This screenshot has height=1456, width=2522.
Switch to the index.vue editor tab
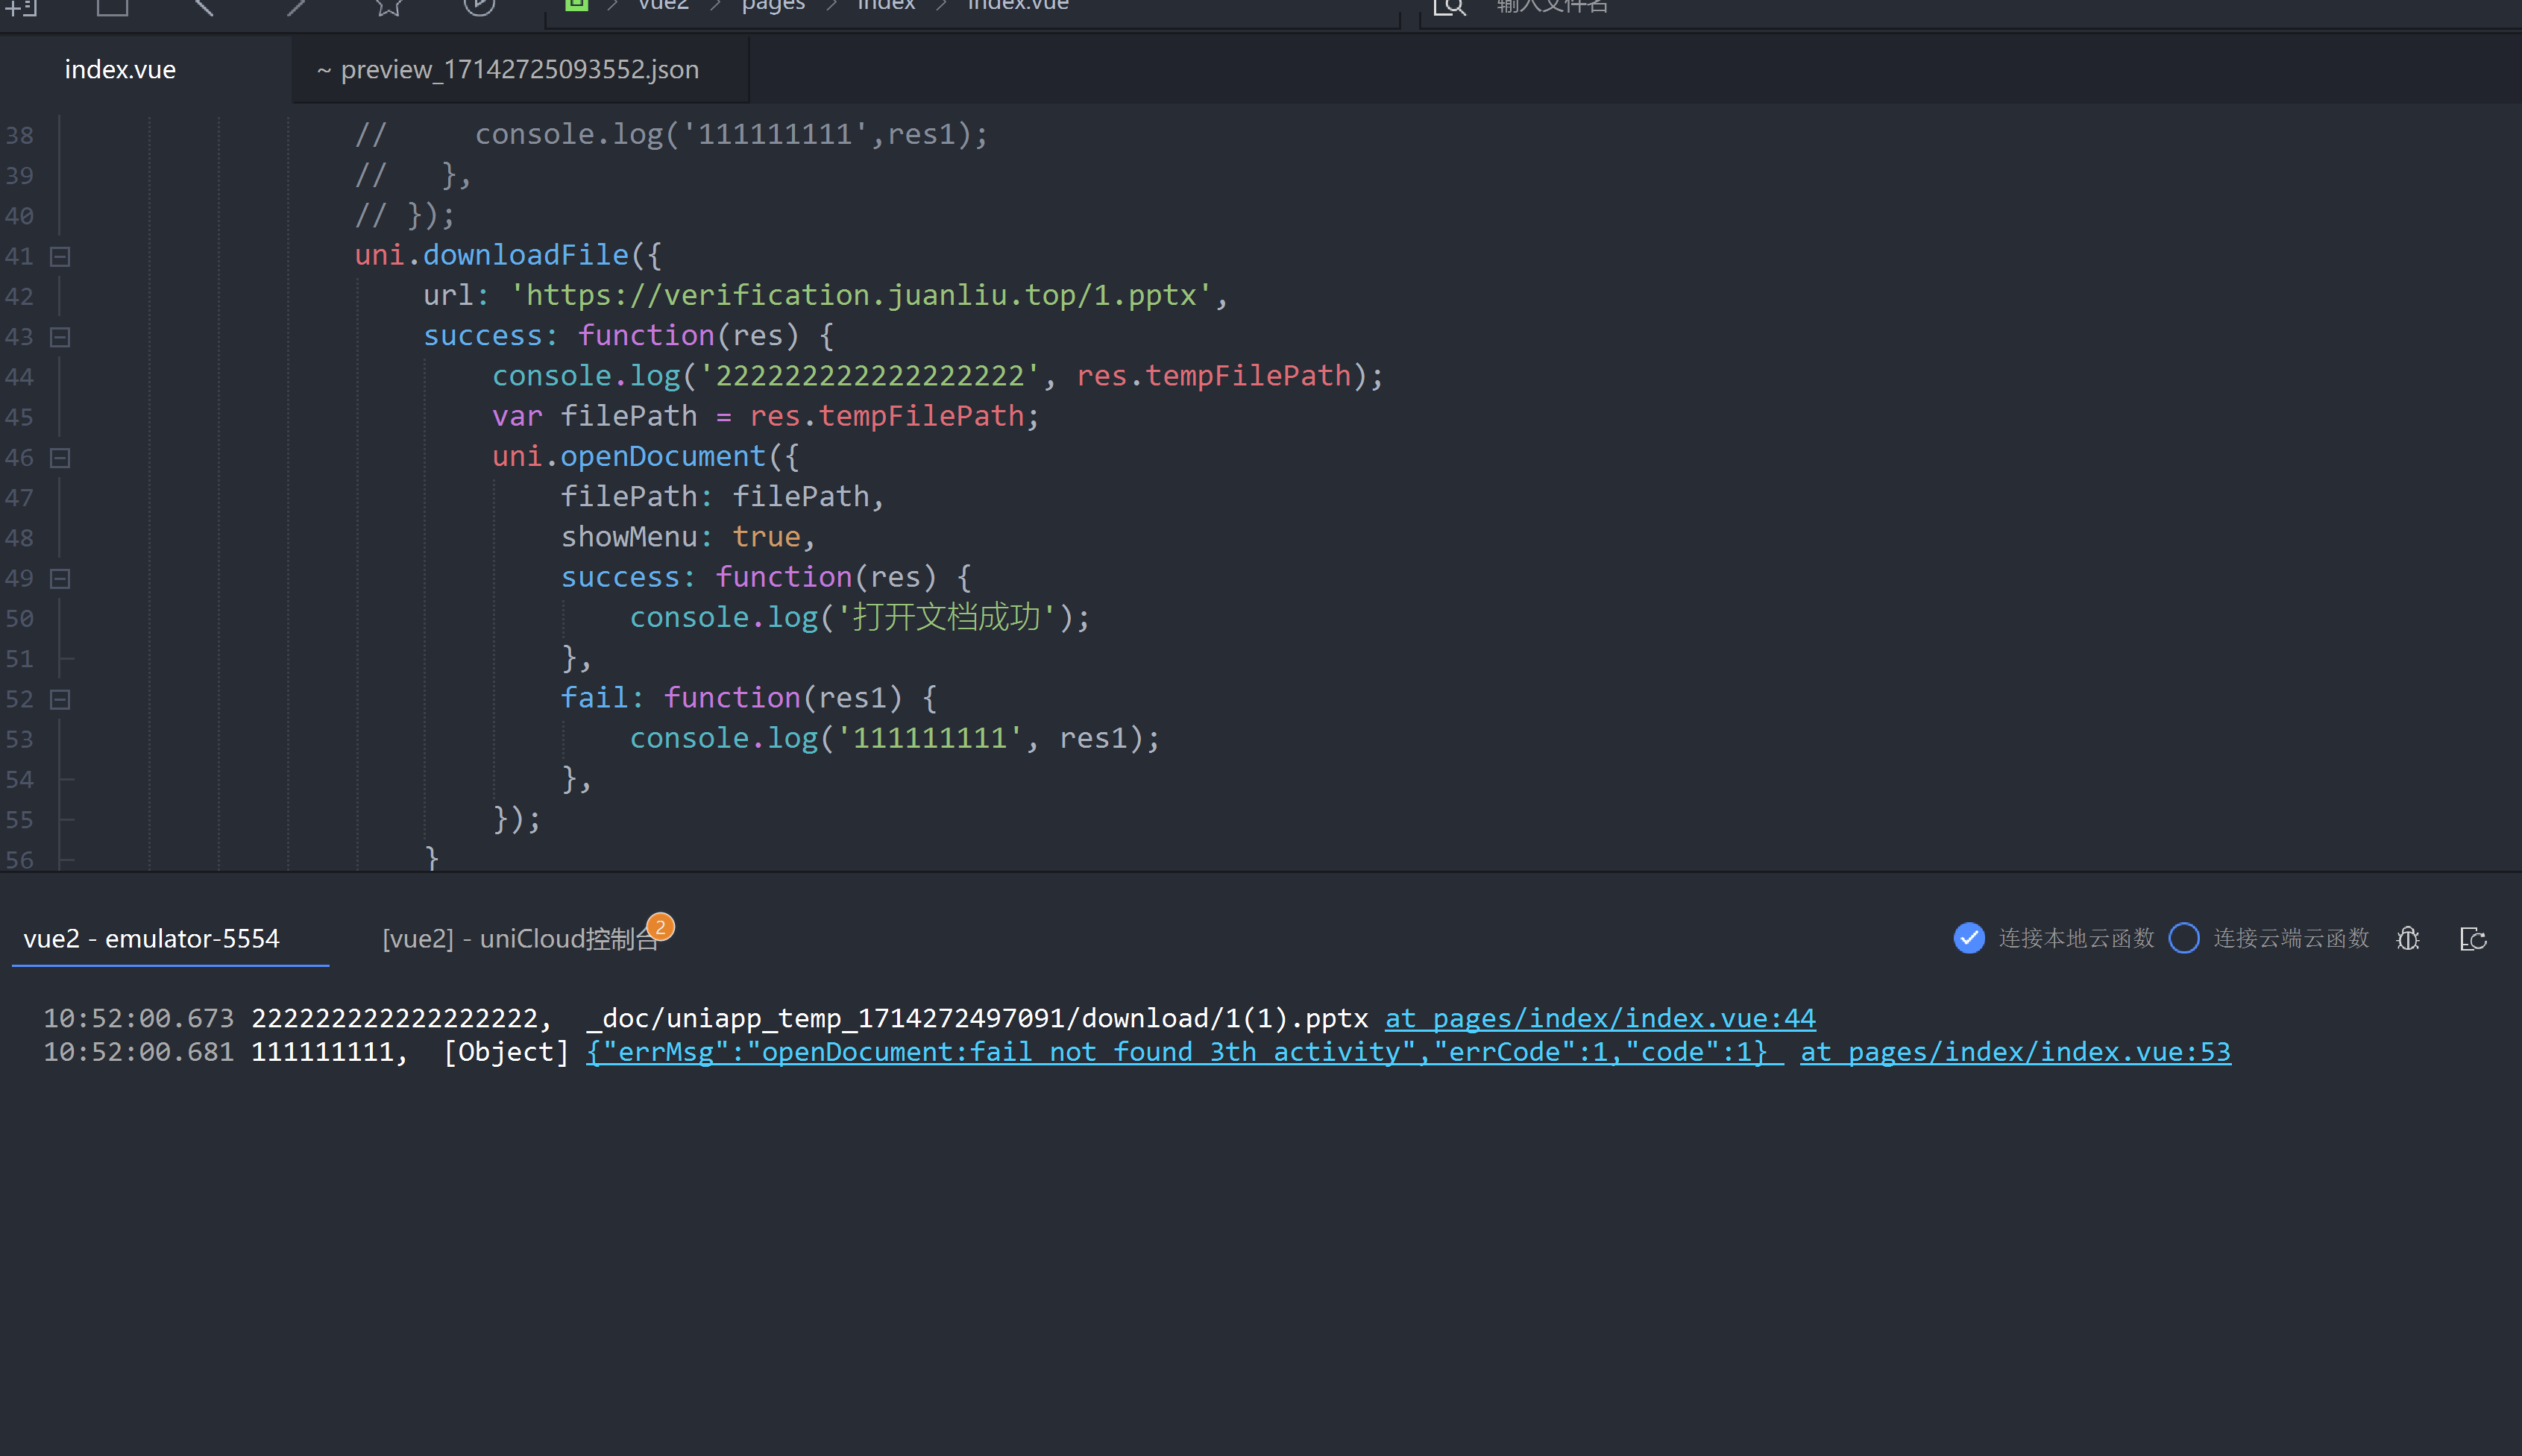[120, 69]
